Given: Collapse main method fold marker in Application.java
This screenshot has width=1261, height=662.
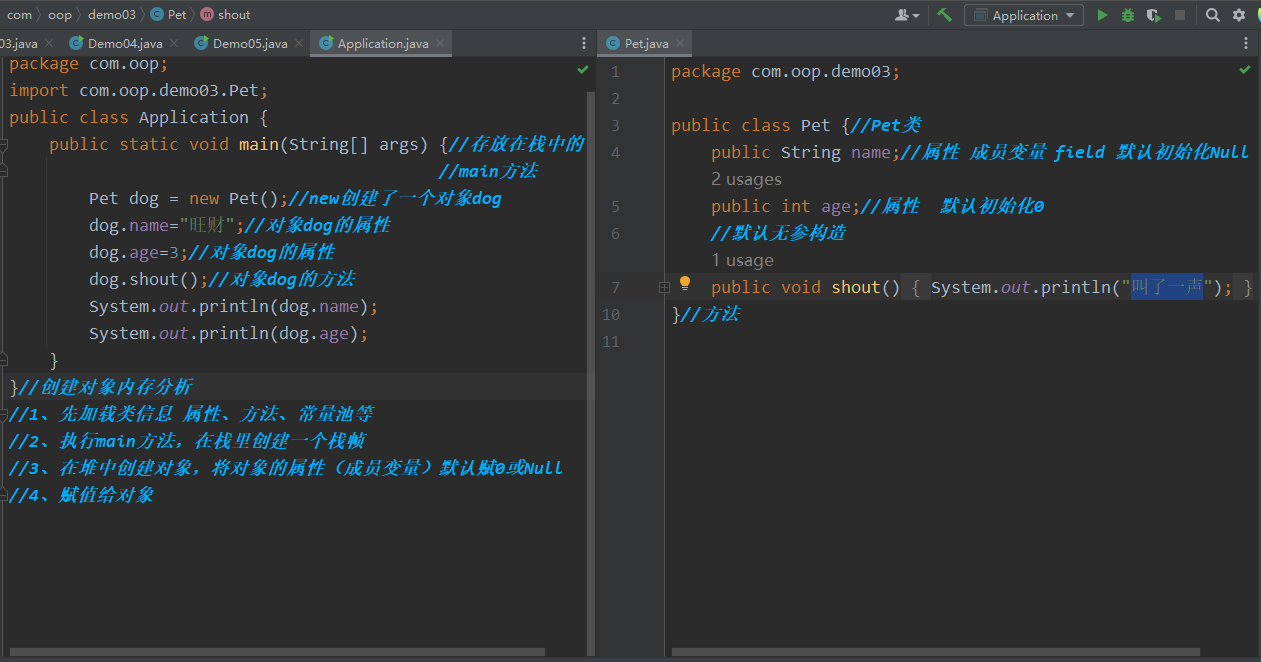Looking at the screenshot, I should [x=3, y=145].
